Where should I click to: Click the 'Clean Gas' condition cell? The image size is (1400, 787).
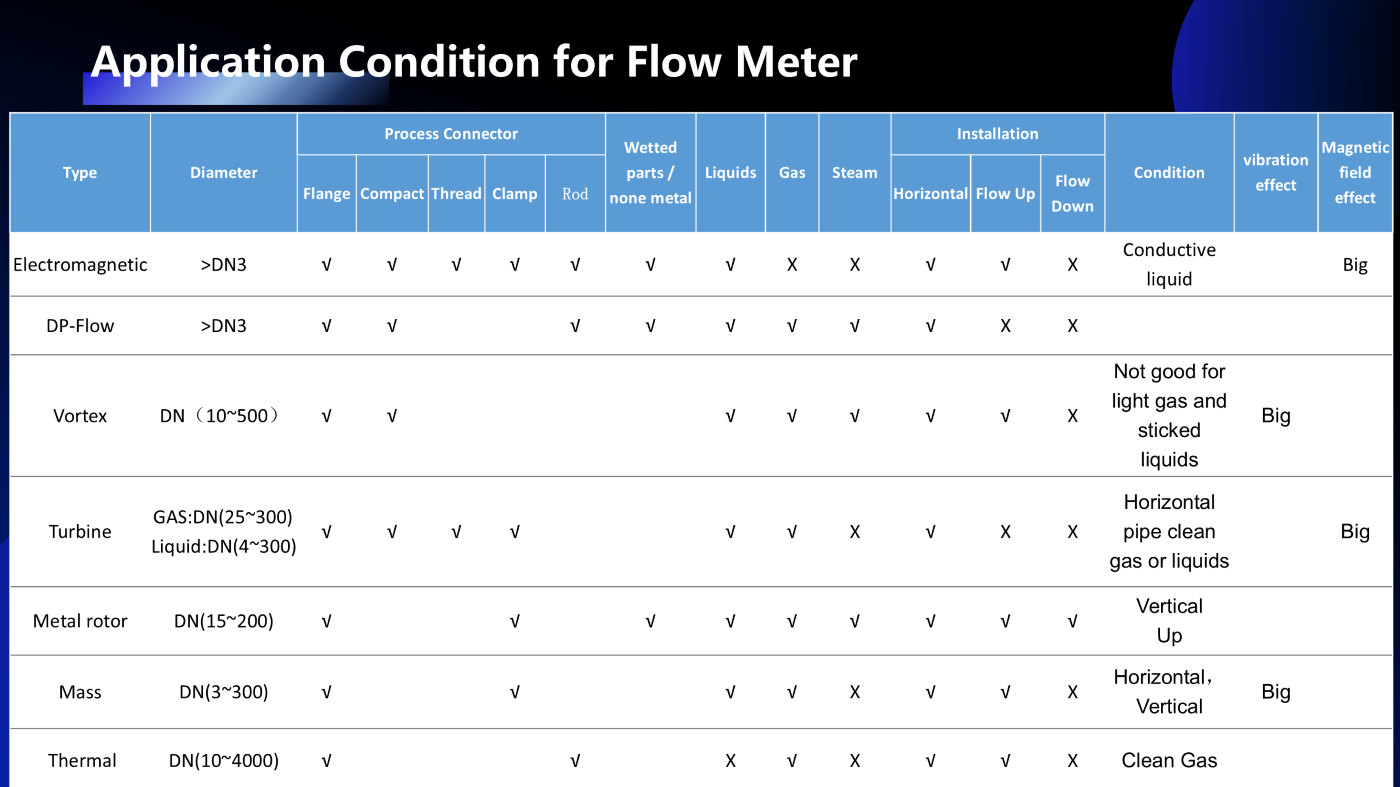pyautogui.click(x=1169, y=761)
